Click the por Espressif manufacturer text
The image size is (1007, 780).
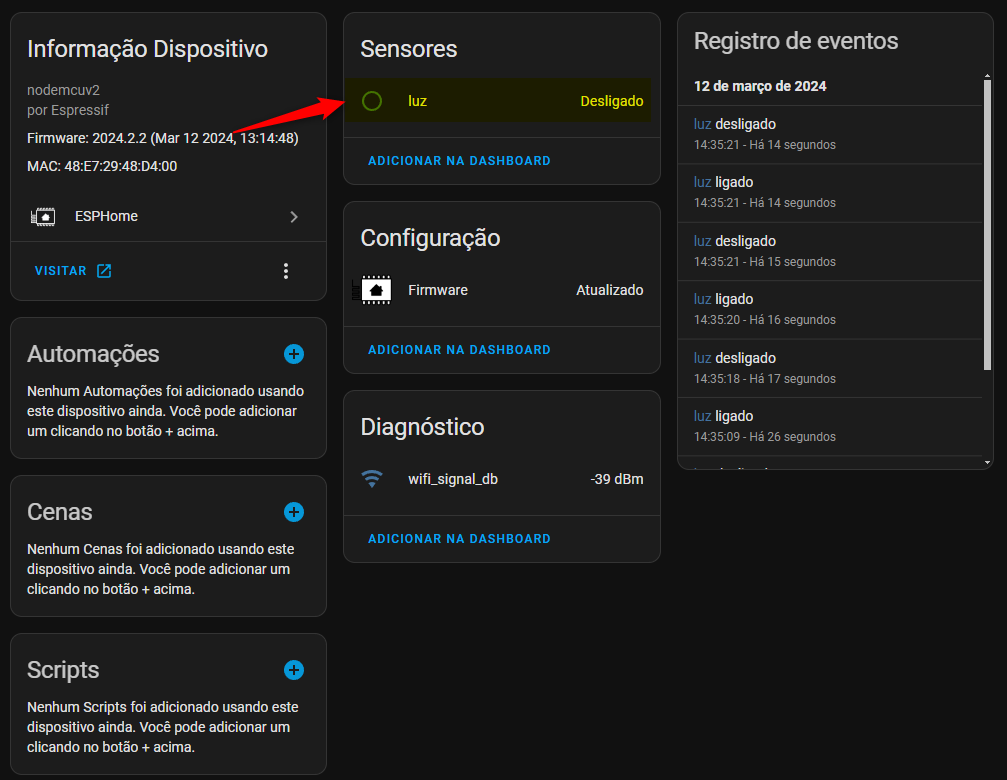point(68,110)
